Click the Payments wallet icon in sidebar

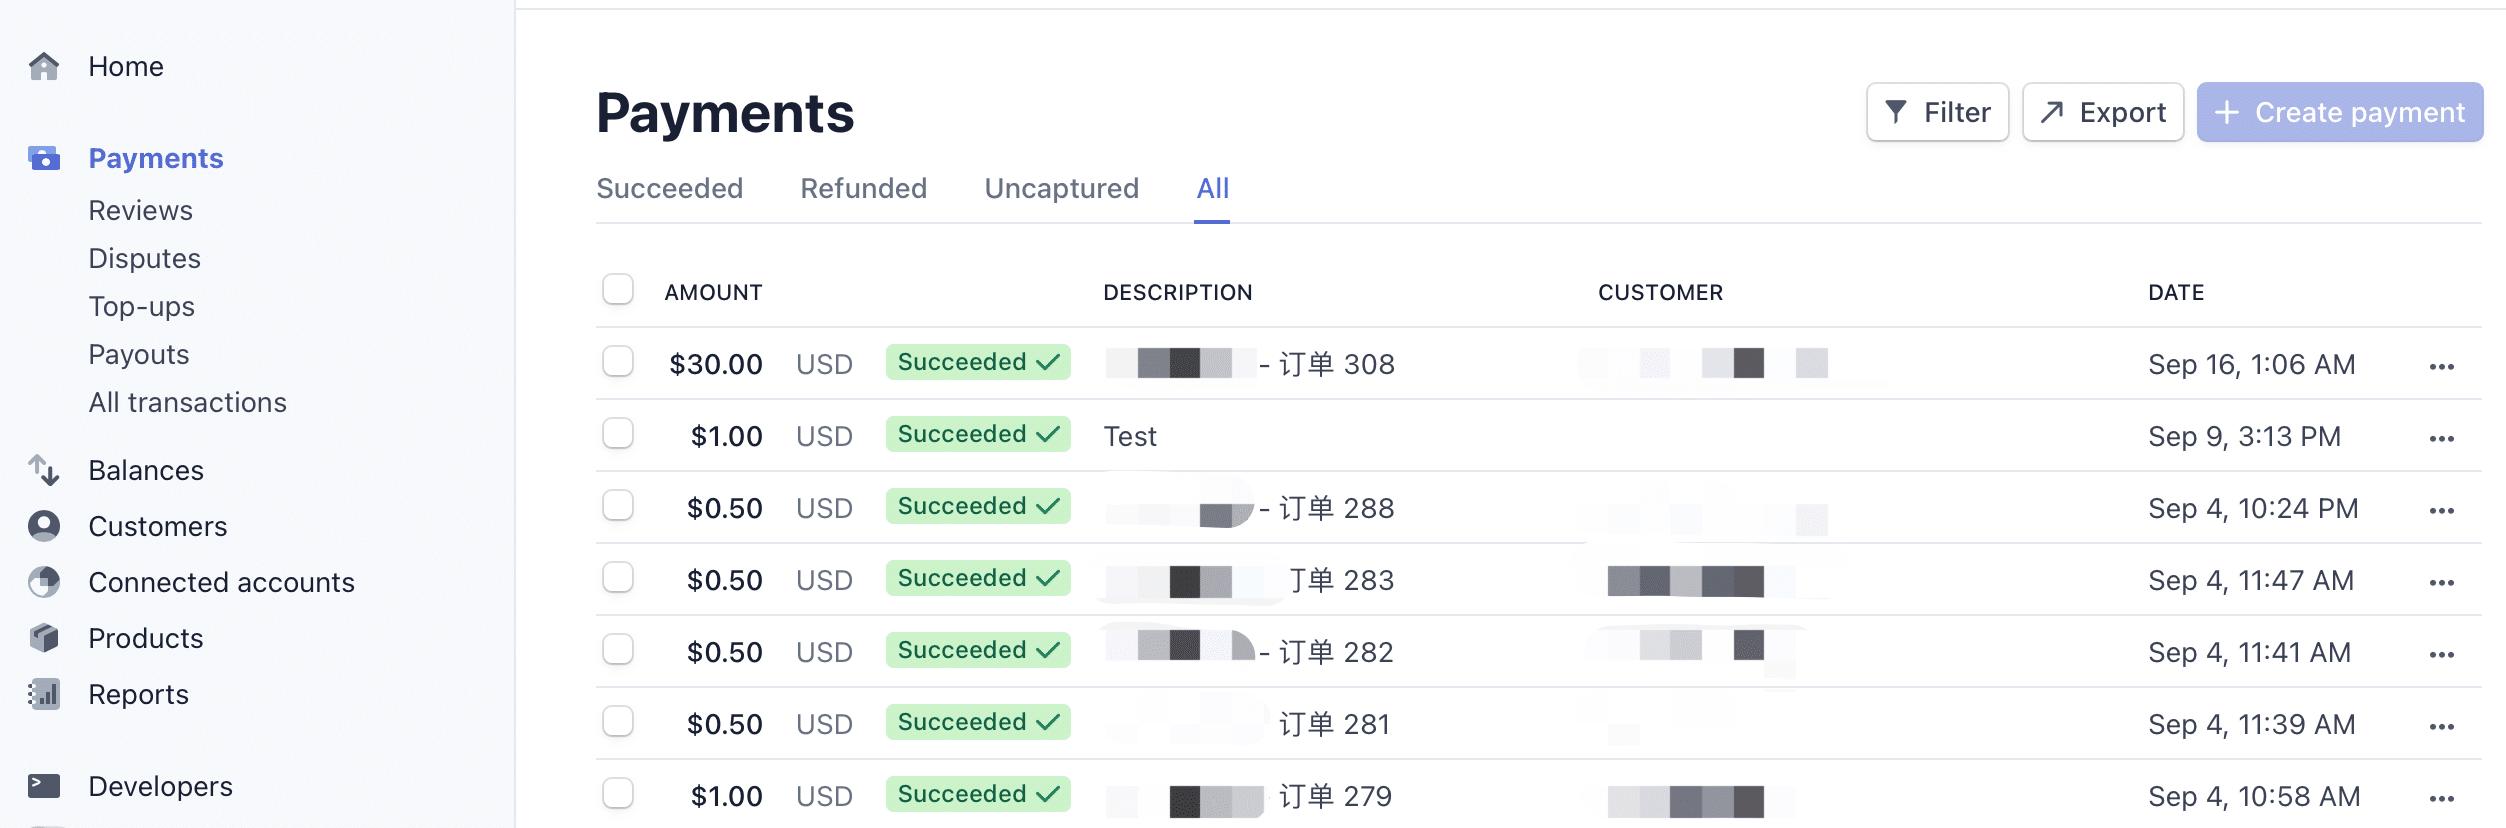(44, 158)
